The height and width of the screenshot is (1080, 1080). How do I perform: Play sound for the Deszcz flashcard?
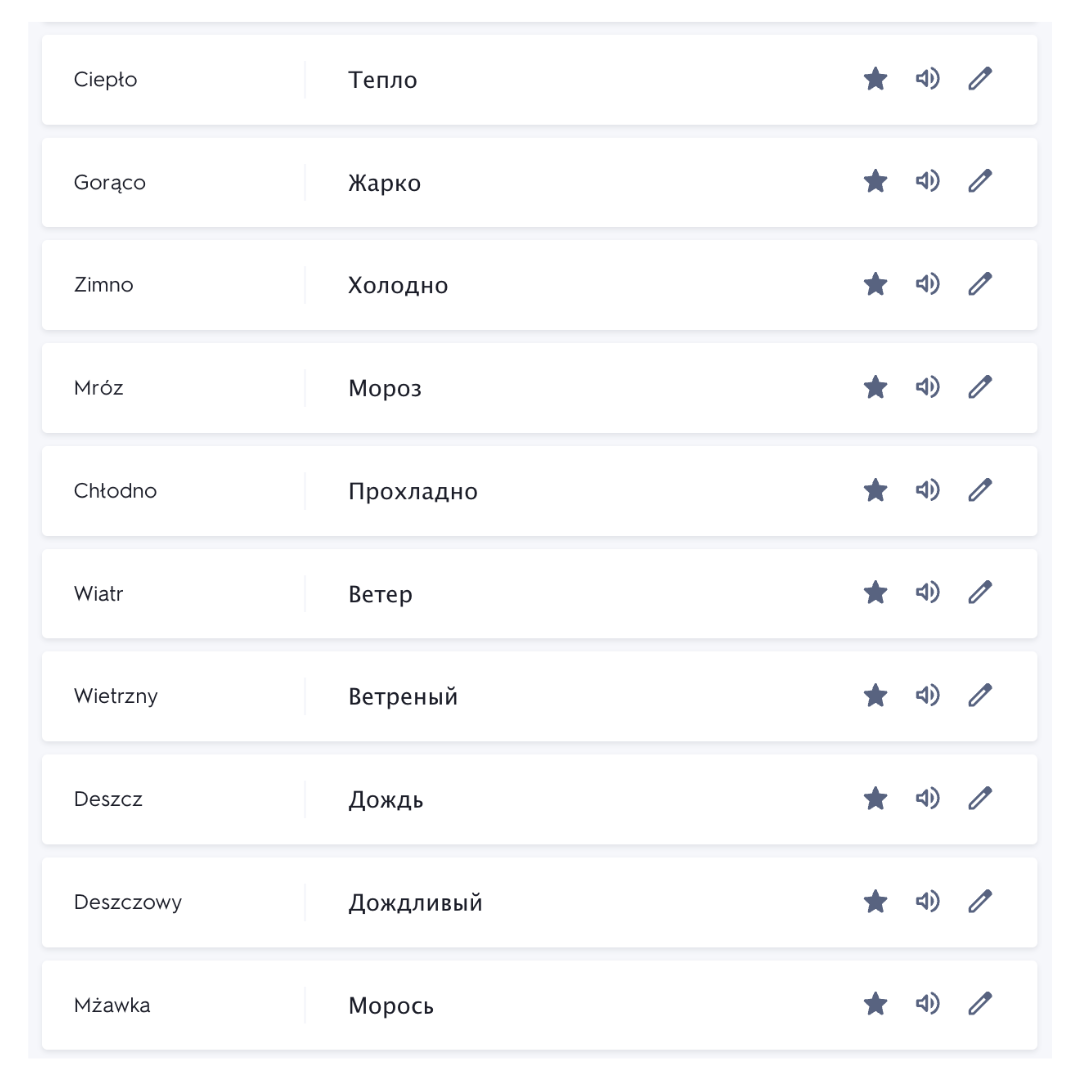[927, 798]
